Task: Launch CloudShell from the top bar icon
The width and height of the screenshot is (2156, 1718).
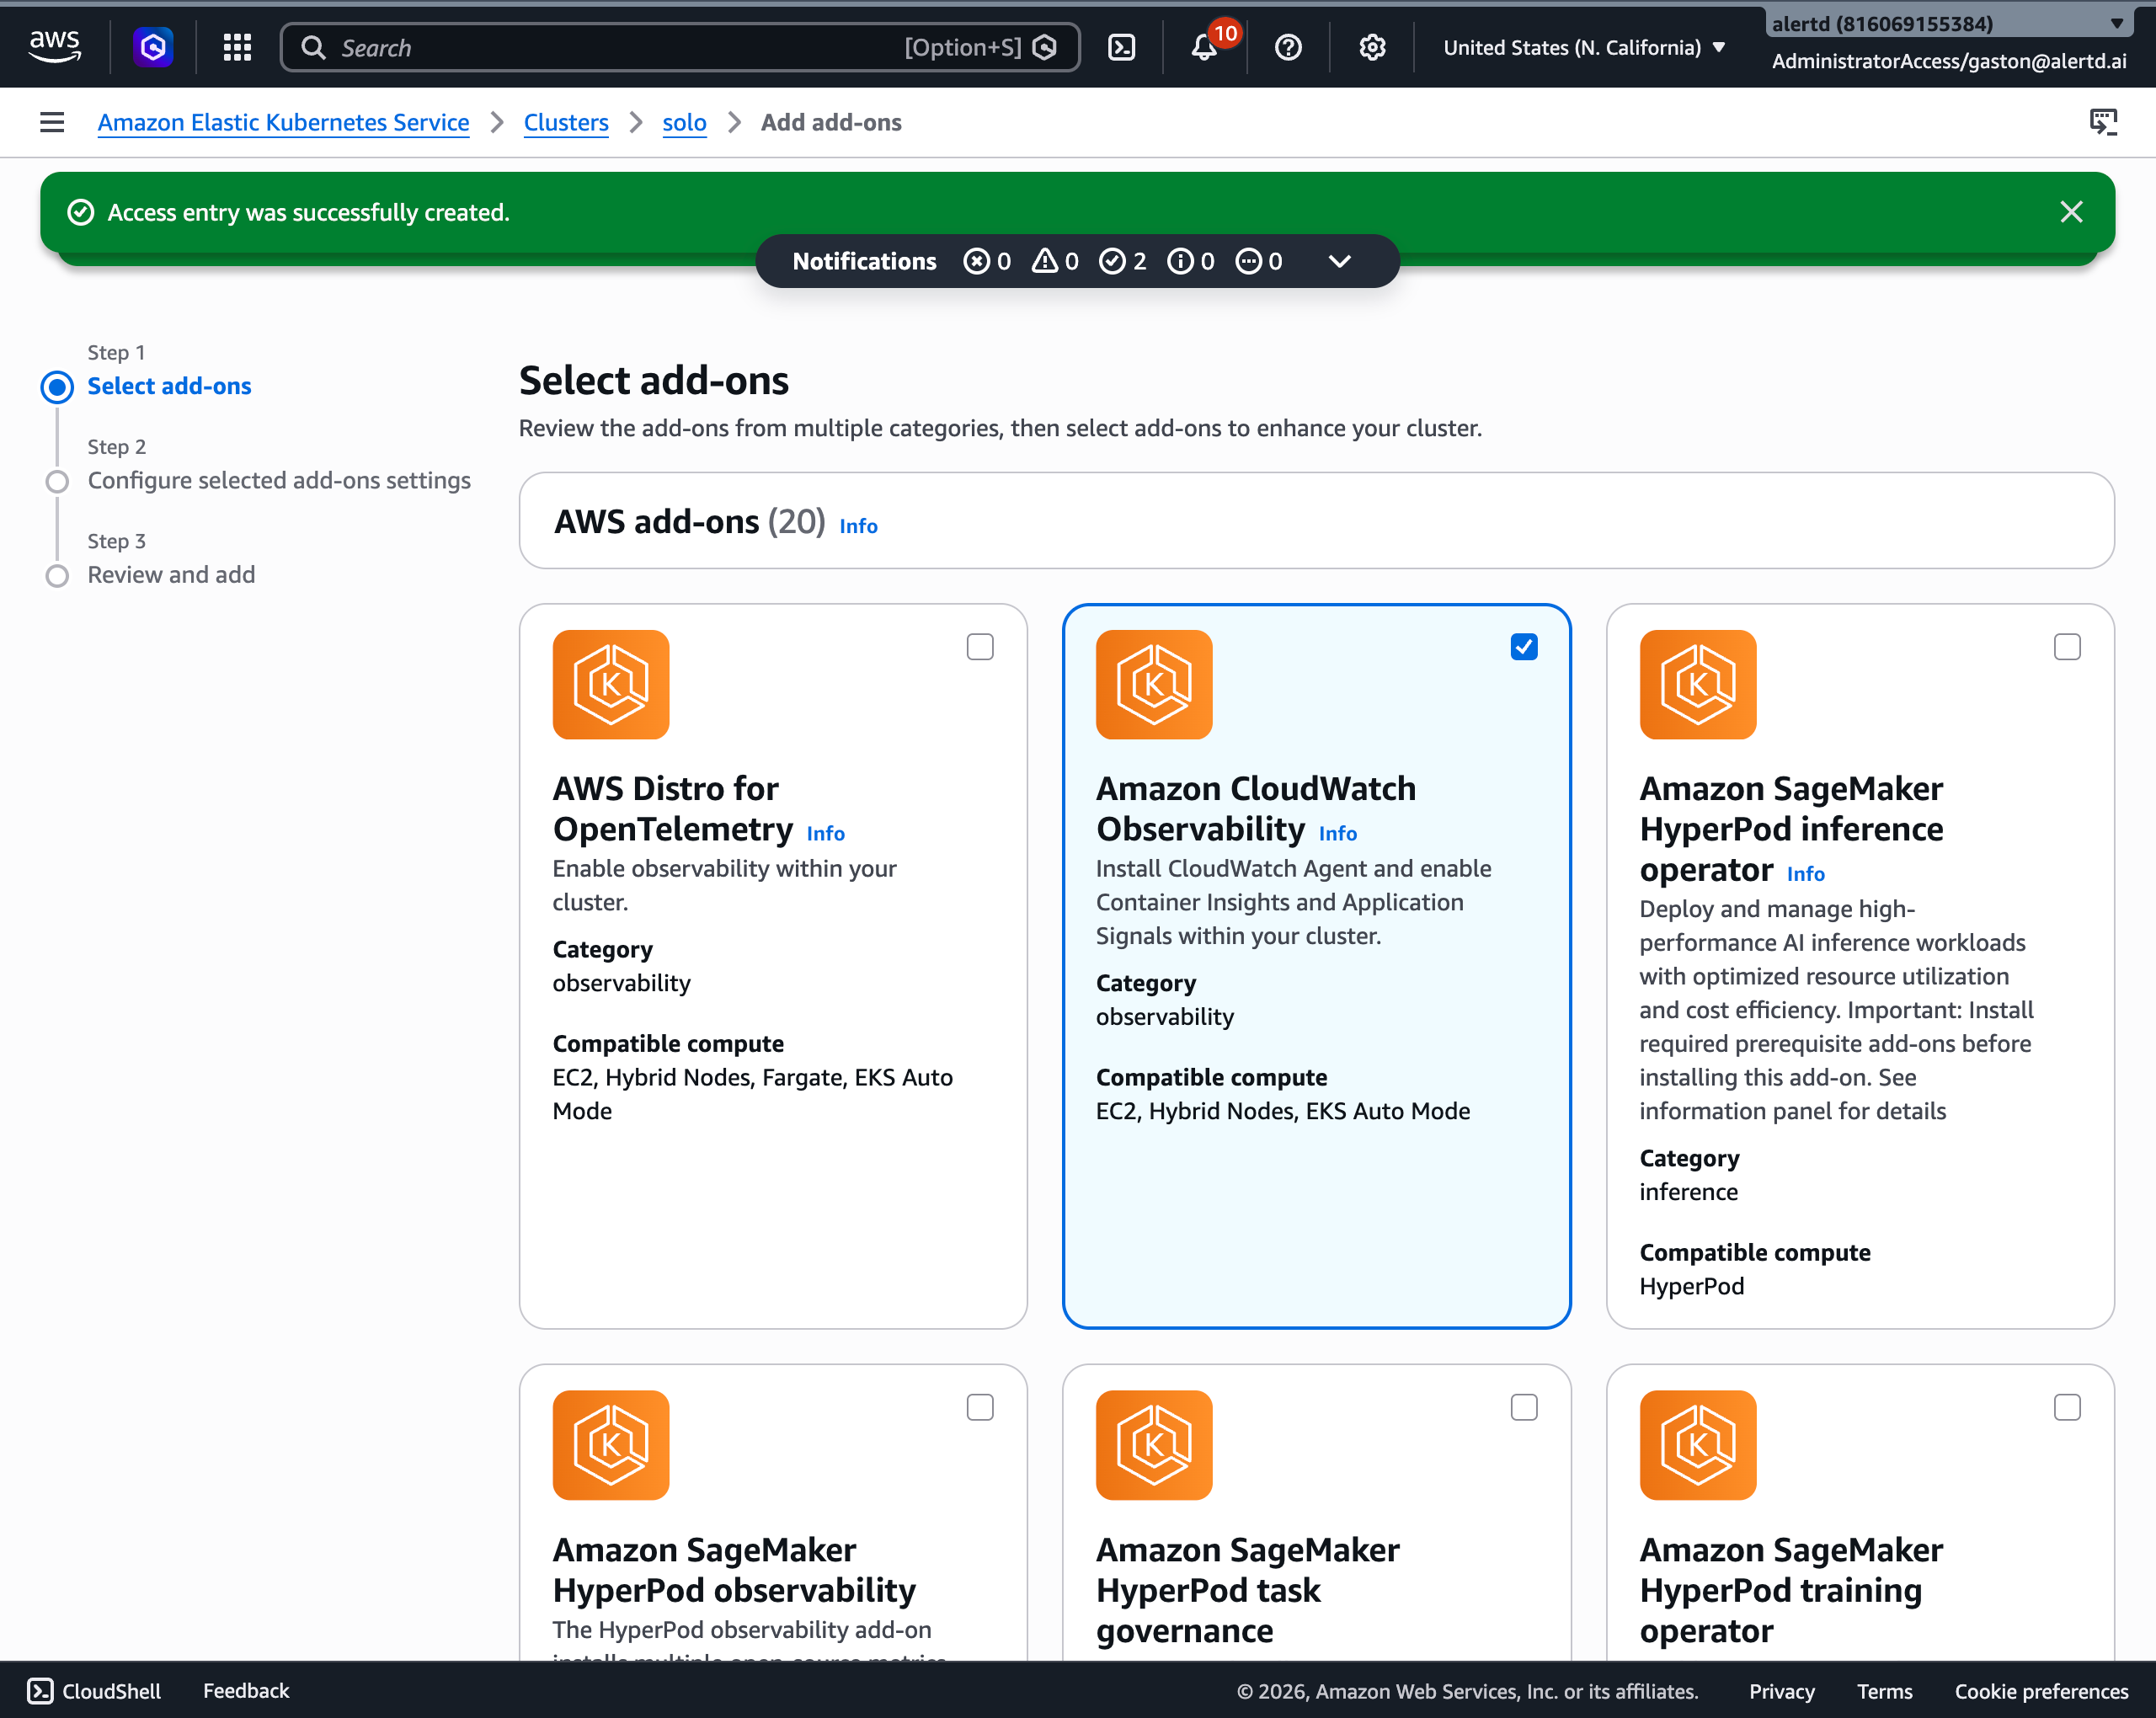Action: [x=1122, y=47]
